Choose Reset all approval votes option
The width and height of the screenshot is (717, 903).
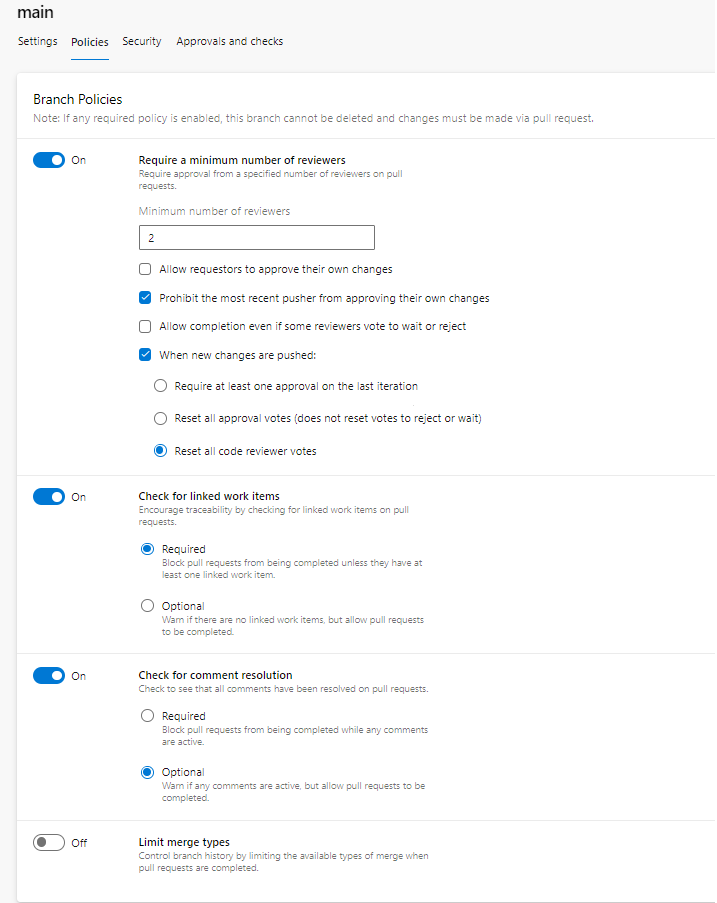coord(161,419)
